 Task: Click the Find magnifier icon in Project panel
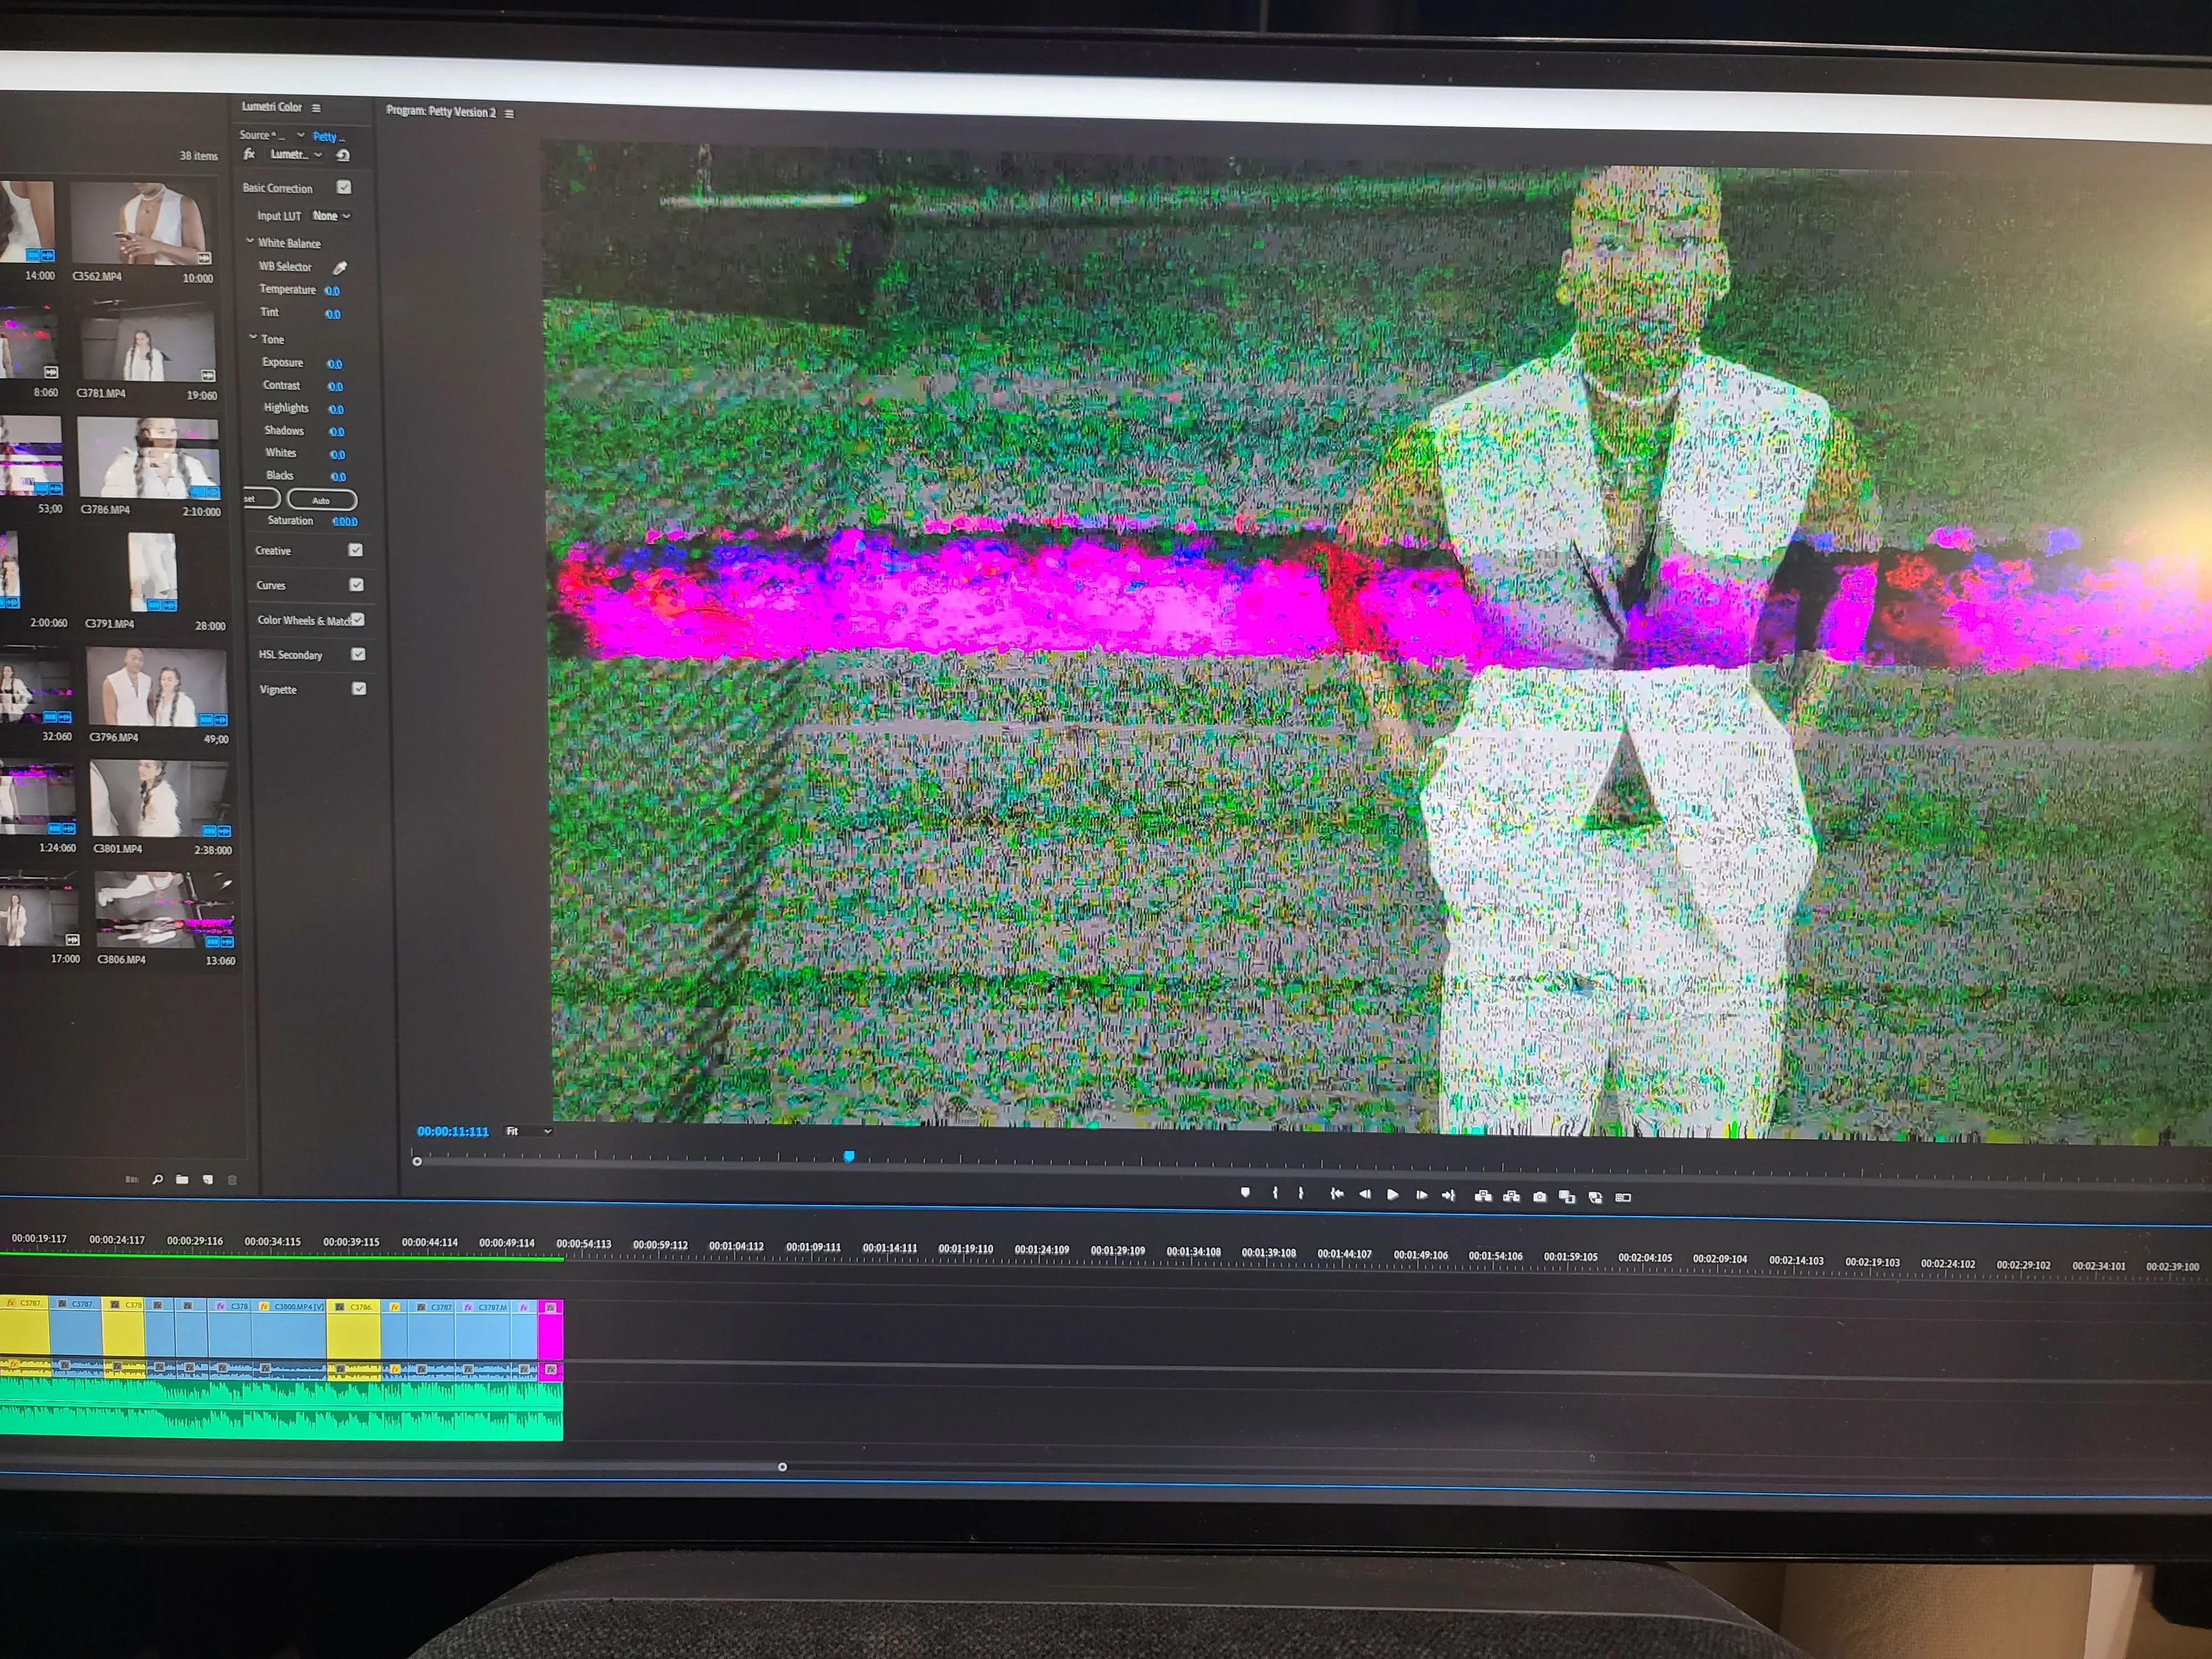point(158,1180)
